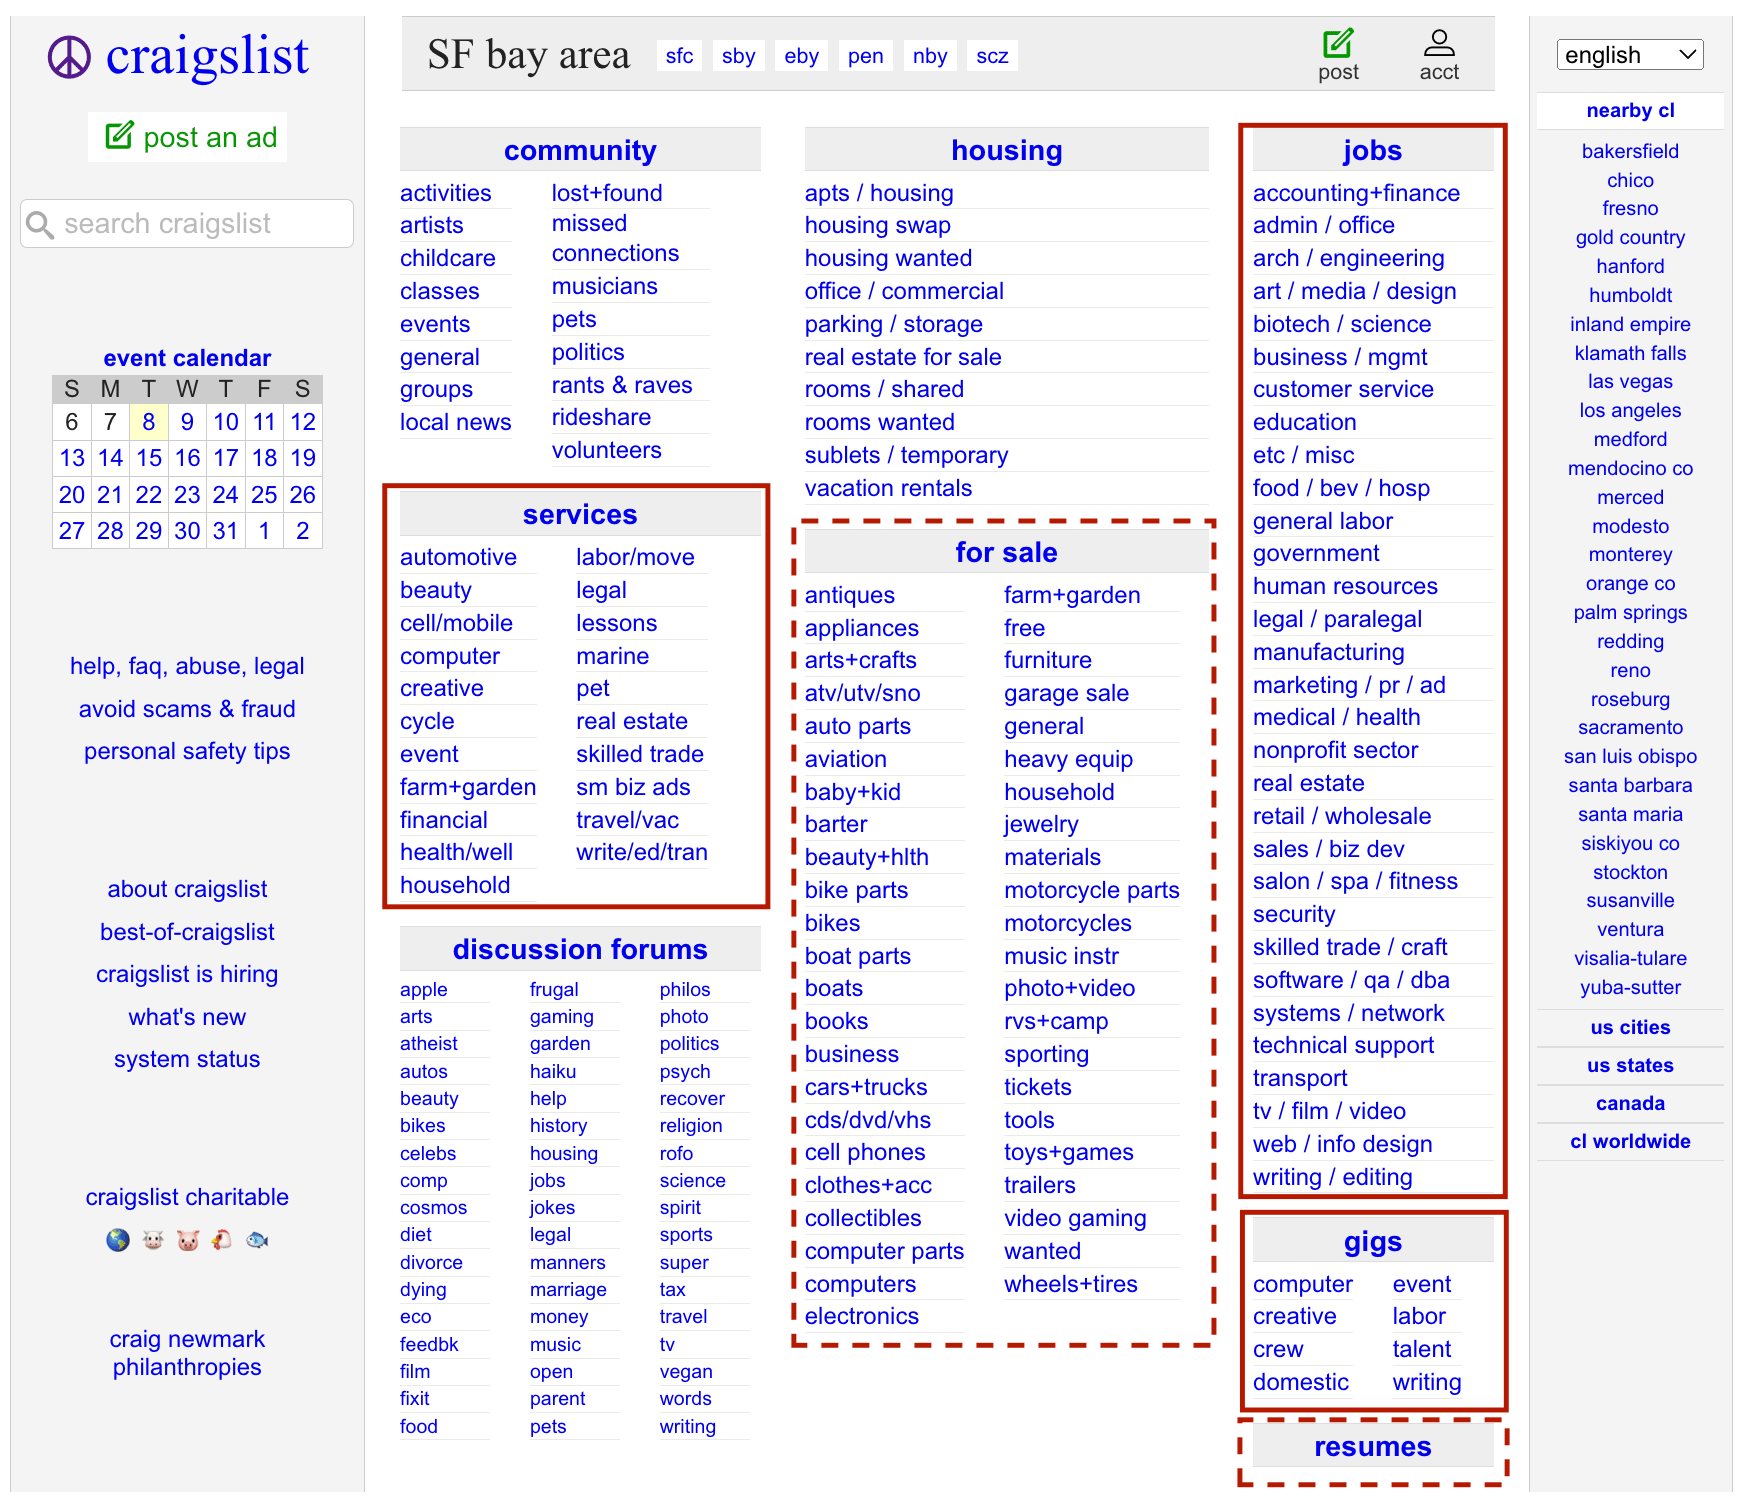
Task: Open talent gigs
Action: [1422, 1349]
